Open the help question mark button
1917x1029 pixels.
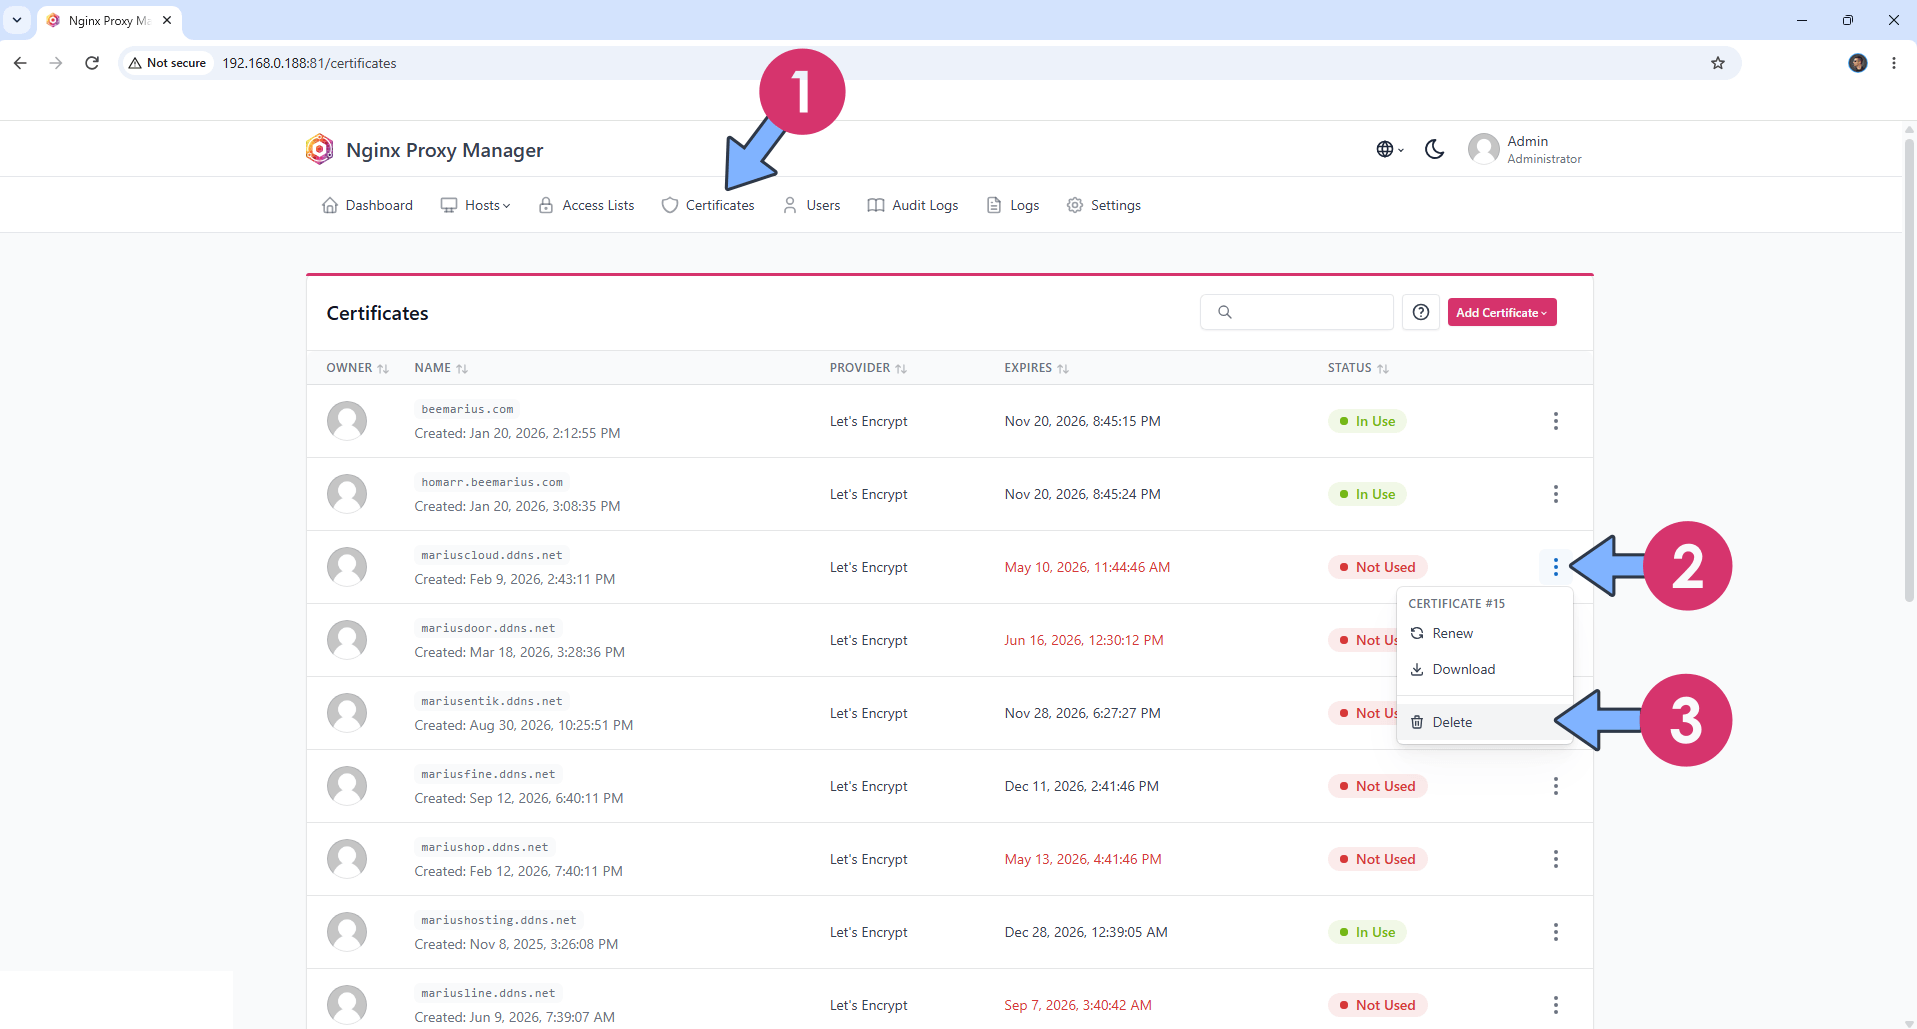[x=1421, y=312]
